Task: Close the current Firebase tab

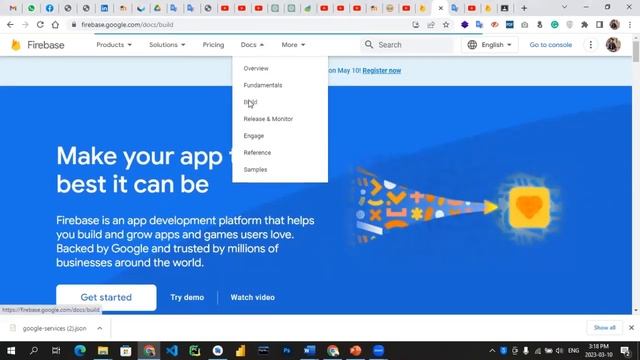Action: coord(440,8)
